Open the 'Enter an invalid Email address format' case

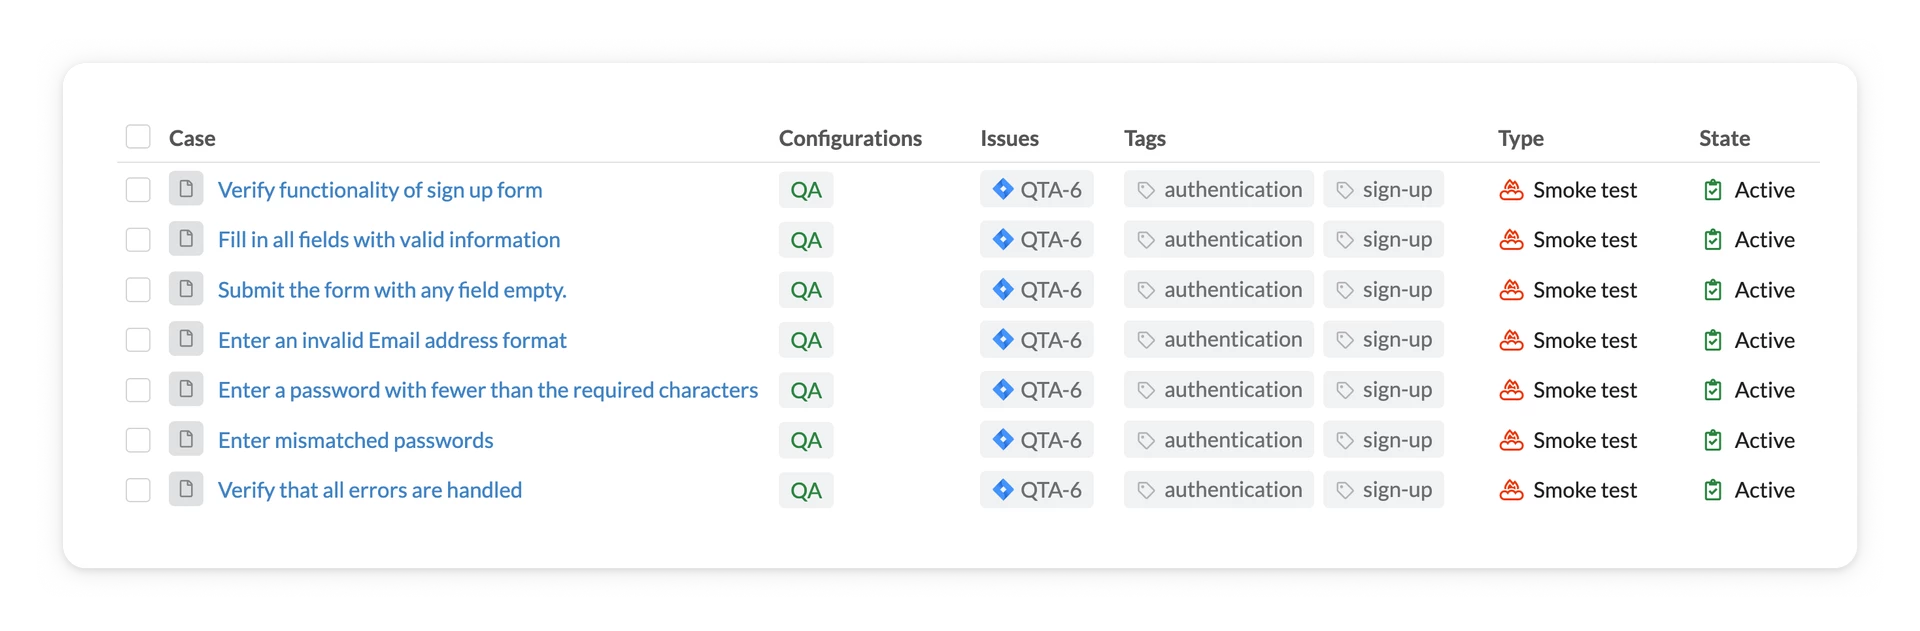point(392,340)
